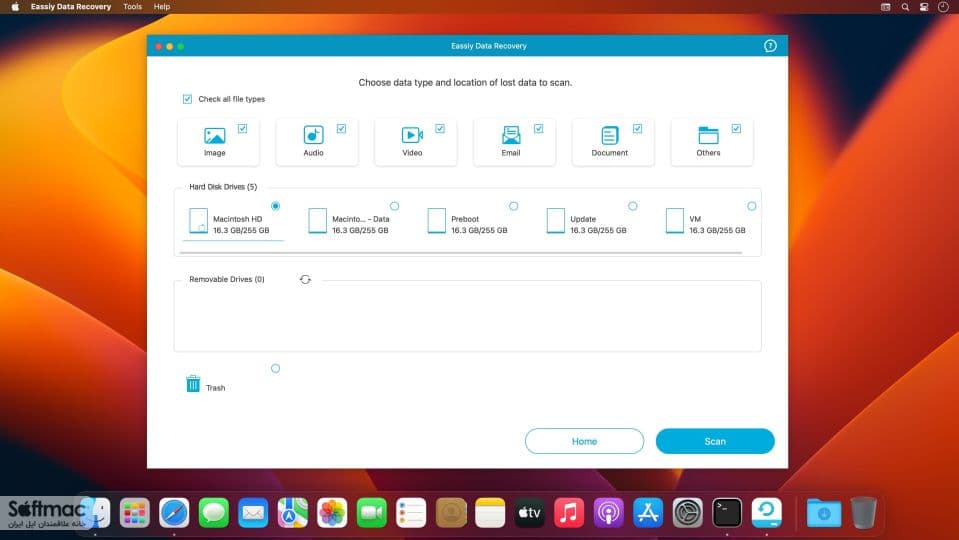Open System Settings from the Dock
The width and height of the screenshot is (959, 540).
pos(687,512)
